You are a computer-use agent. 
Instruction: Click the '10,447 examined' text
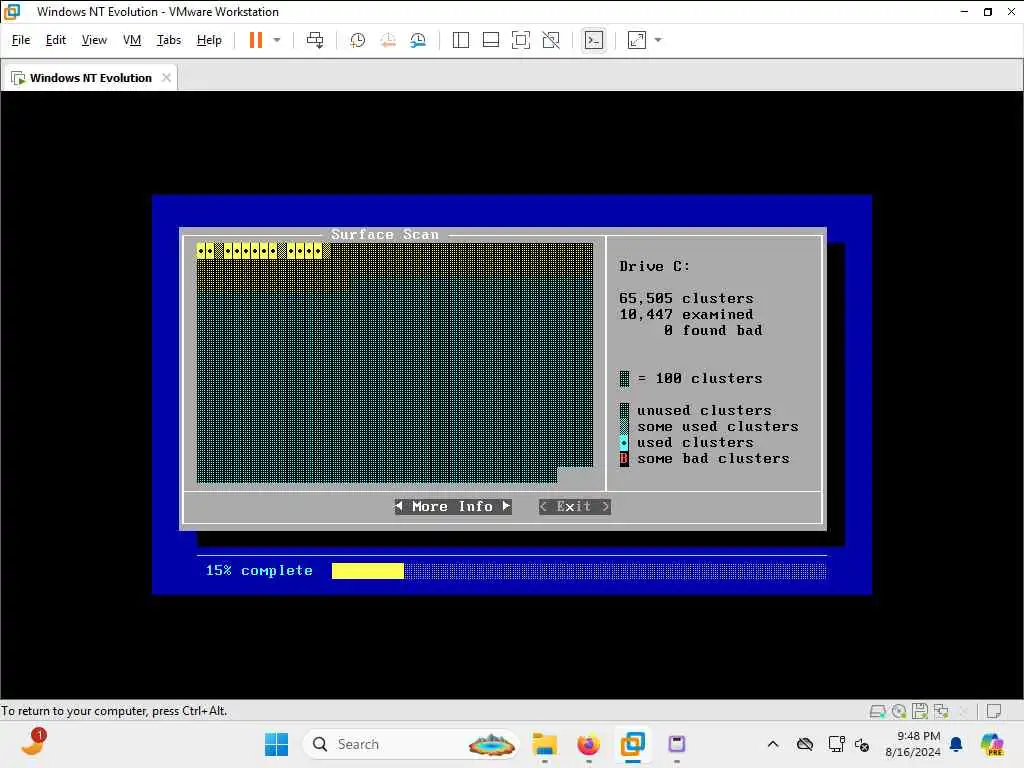(686, 315)
